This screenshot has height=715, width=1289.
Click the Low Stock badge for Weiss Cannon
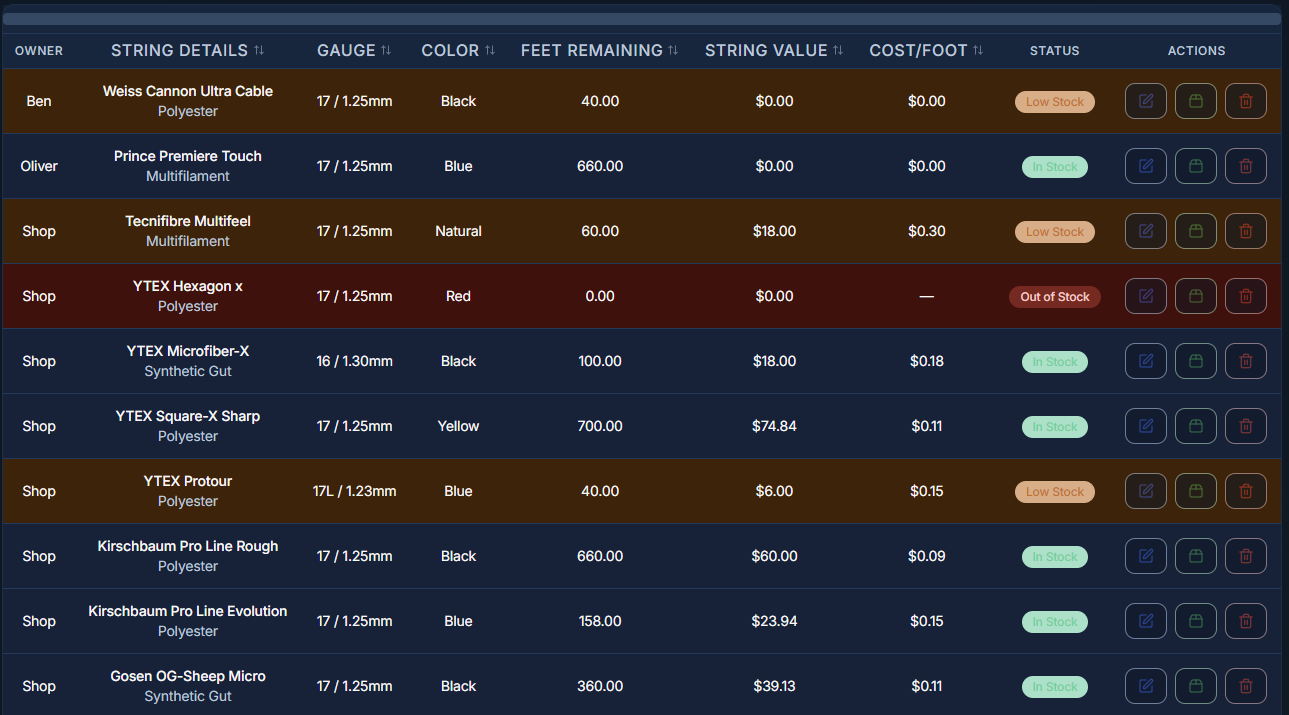[x=1055, y=102]
